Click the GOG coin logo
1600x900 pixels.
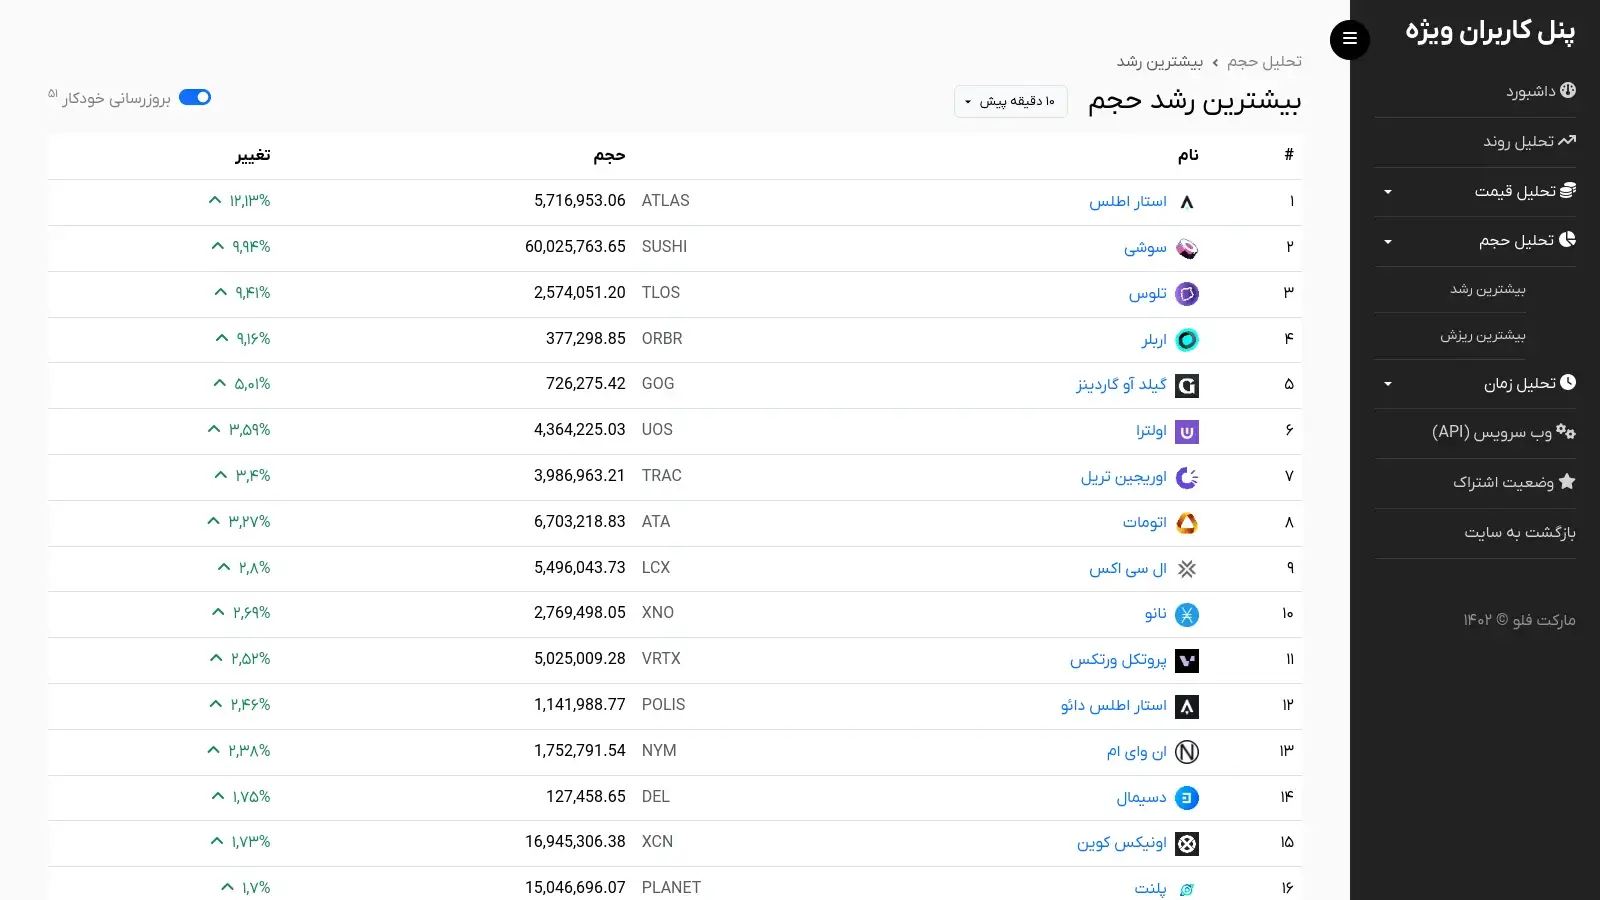pos(1187,386)
